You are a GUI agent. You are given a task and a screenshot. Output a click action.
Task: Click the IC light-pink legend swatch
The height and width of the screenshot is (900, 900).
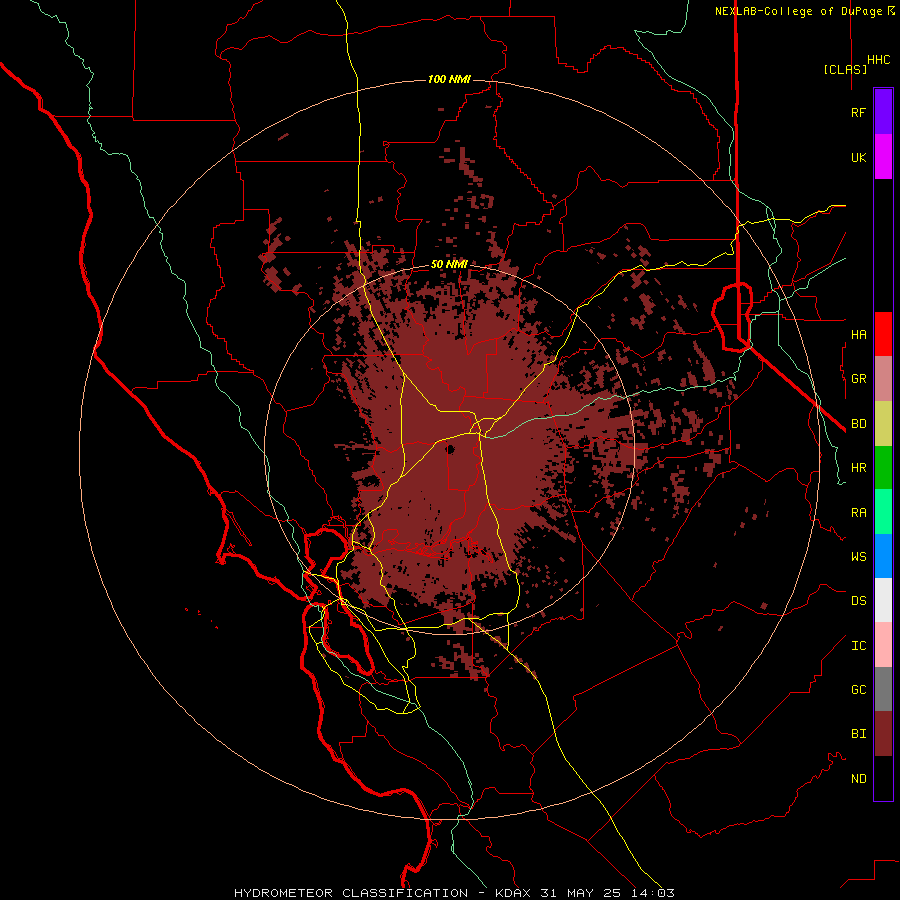[883, 645]
